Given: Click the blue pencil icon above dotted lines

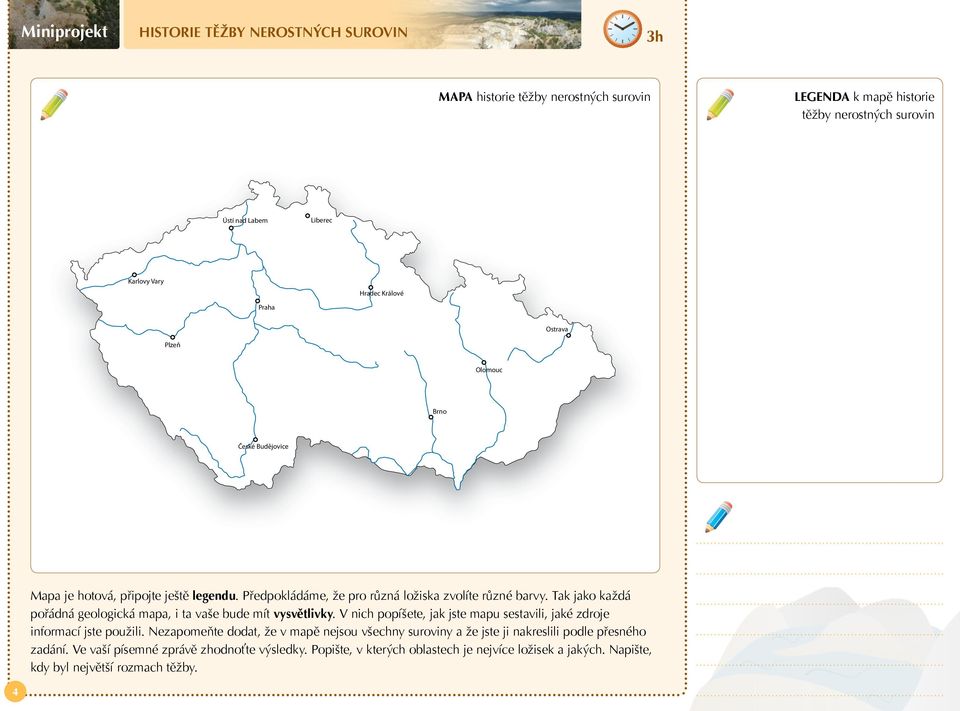Looking at the screenshot, I should 719,517.
